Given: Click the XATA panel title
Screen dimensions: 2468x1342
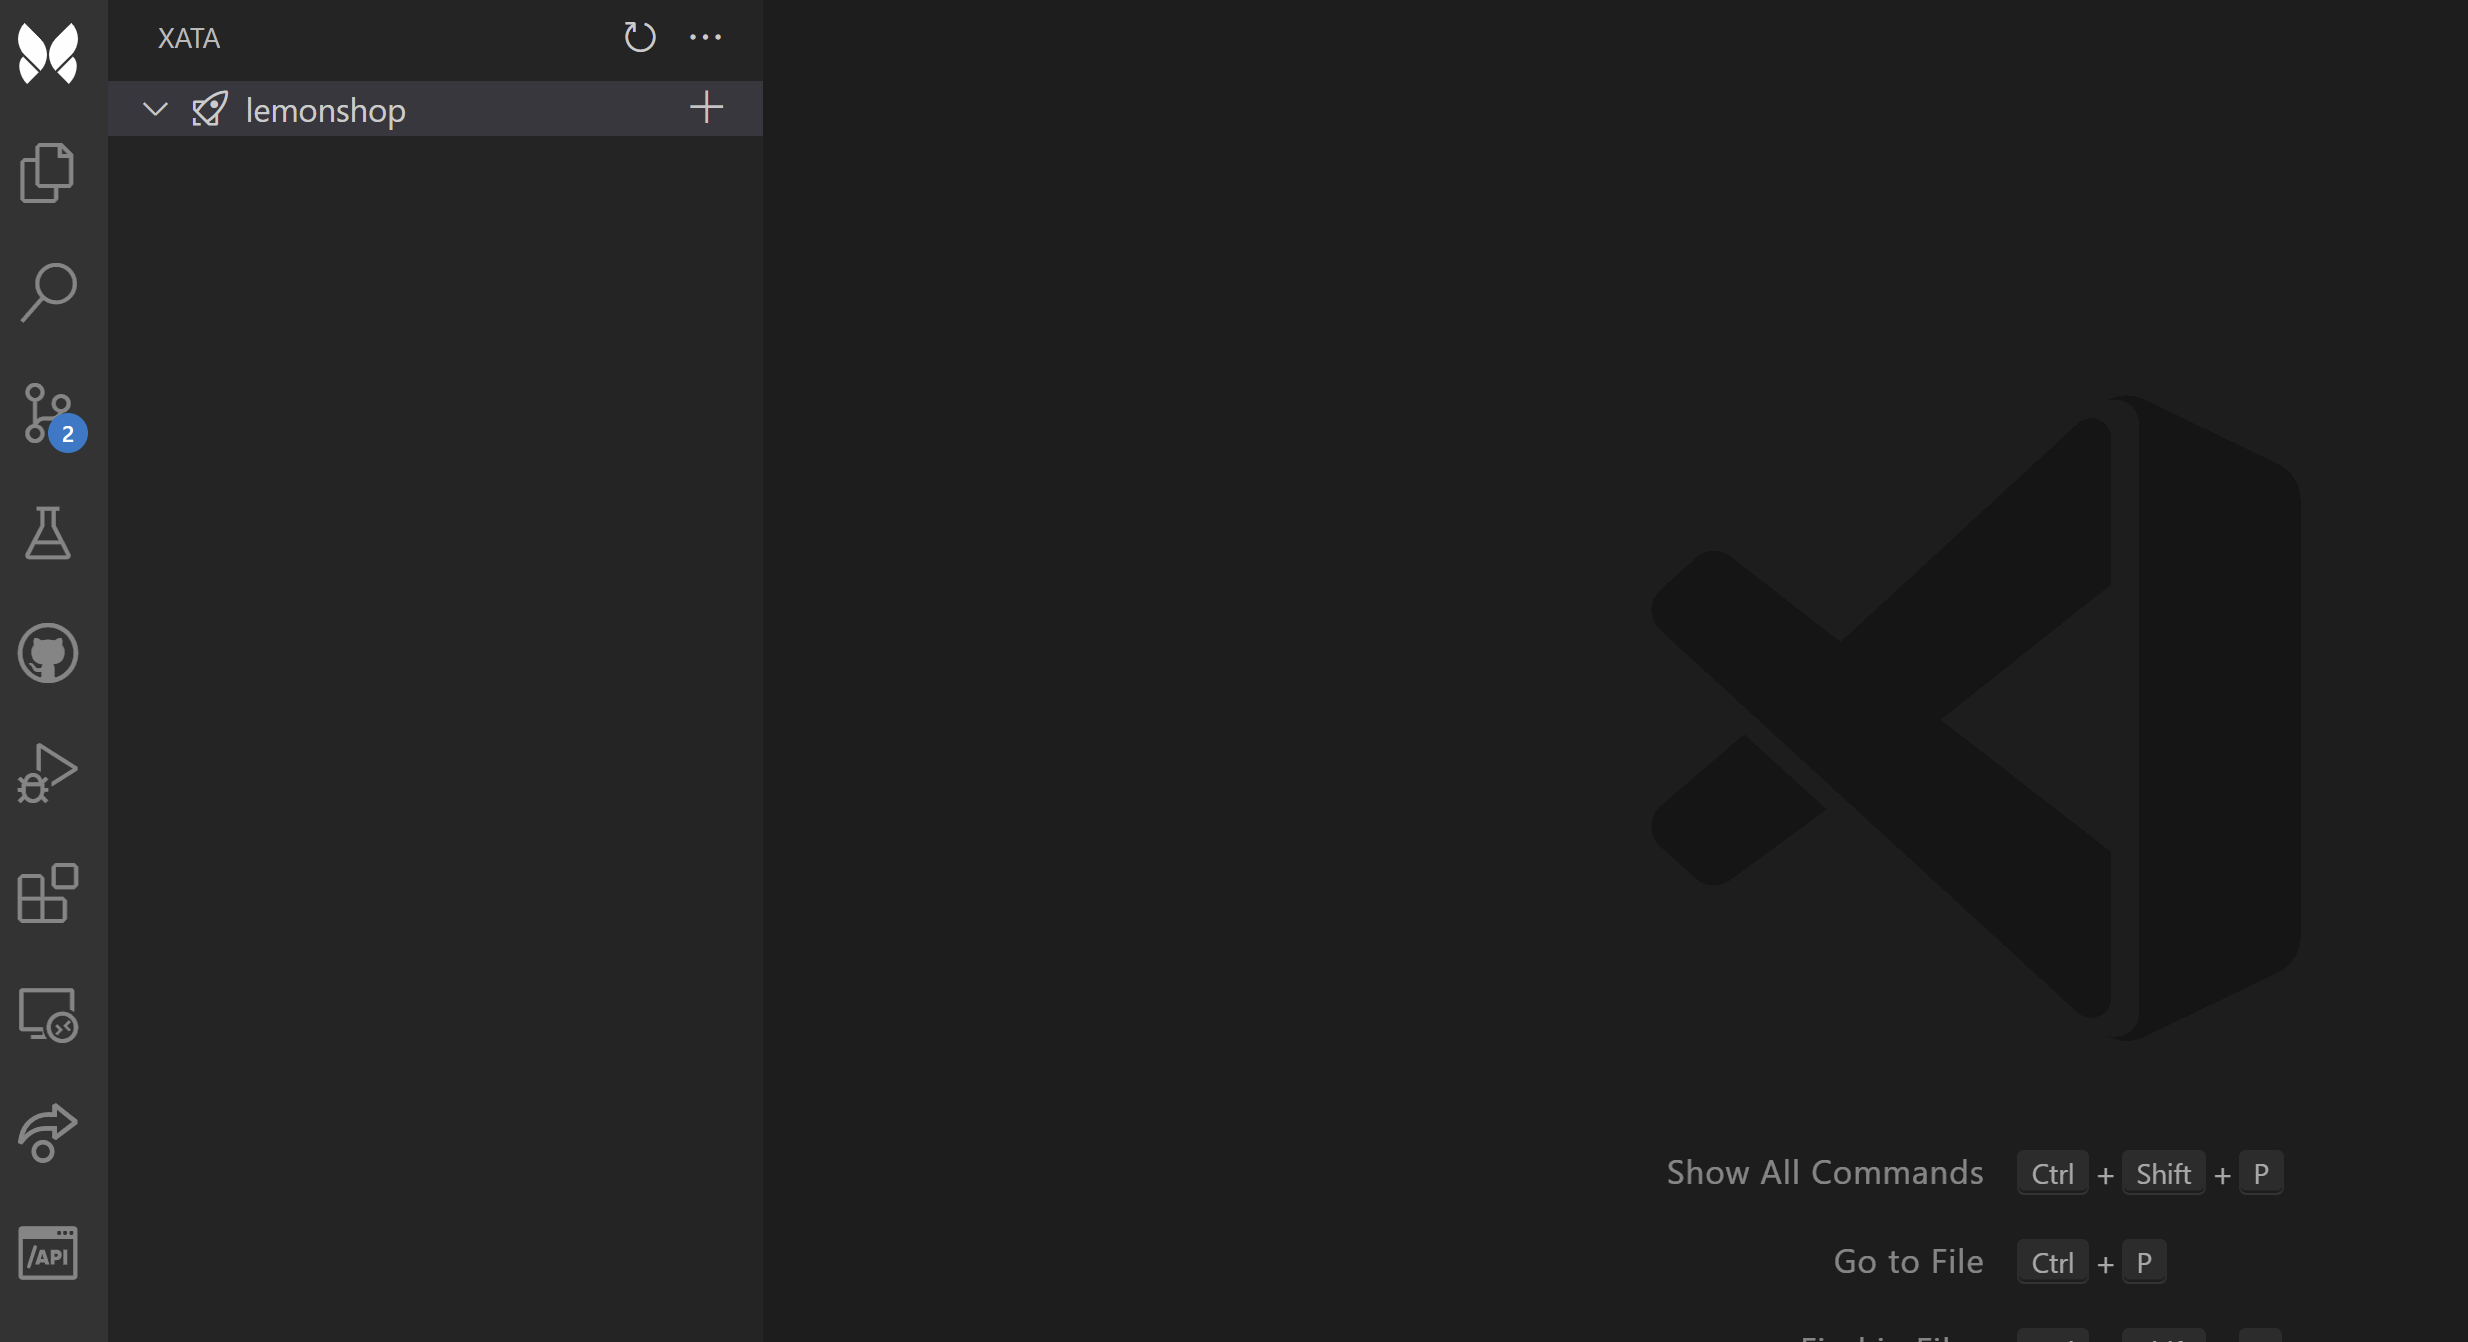Looking at the screenshot, I should [189, 38].
